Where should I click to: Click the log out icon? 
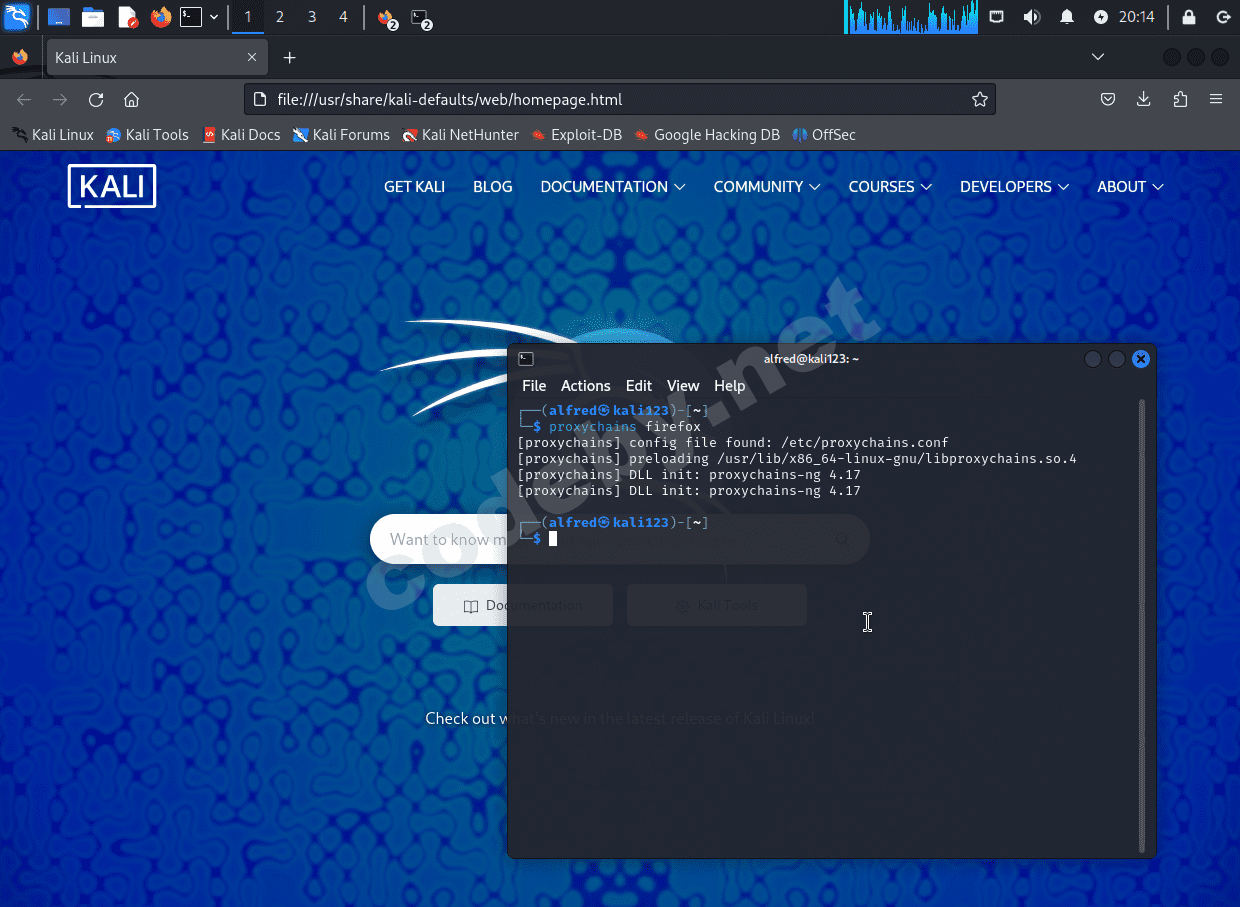[1223, 17]
